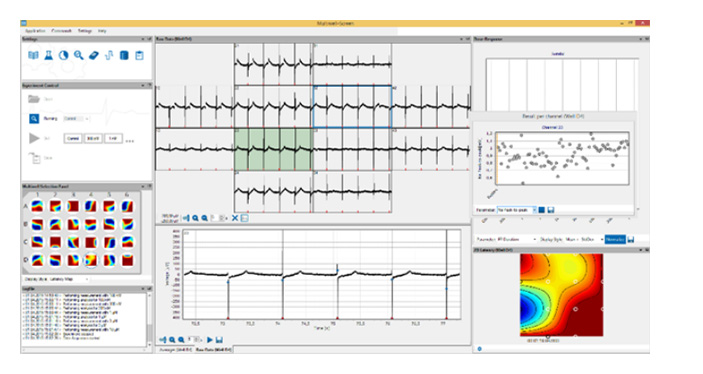The image size is (703, 374).
Task: Open the Settings panel header dropdown arrow
Action: point(143,39)
